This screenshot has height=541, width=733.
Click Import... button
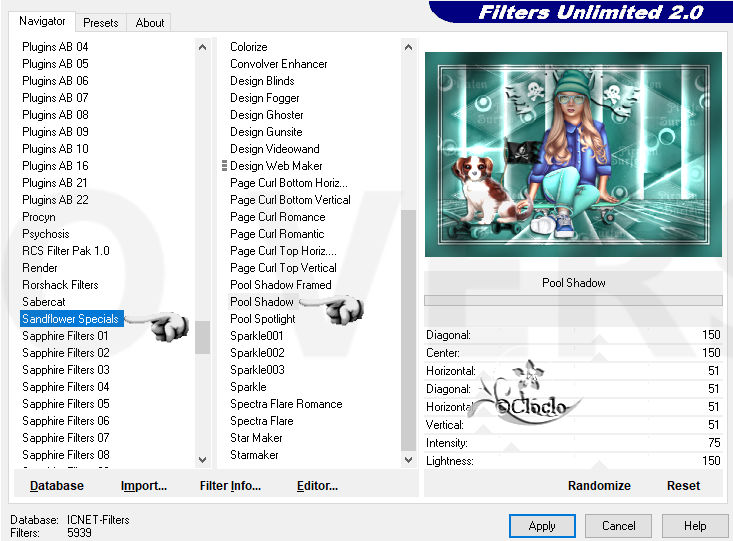point(144,486)
